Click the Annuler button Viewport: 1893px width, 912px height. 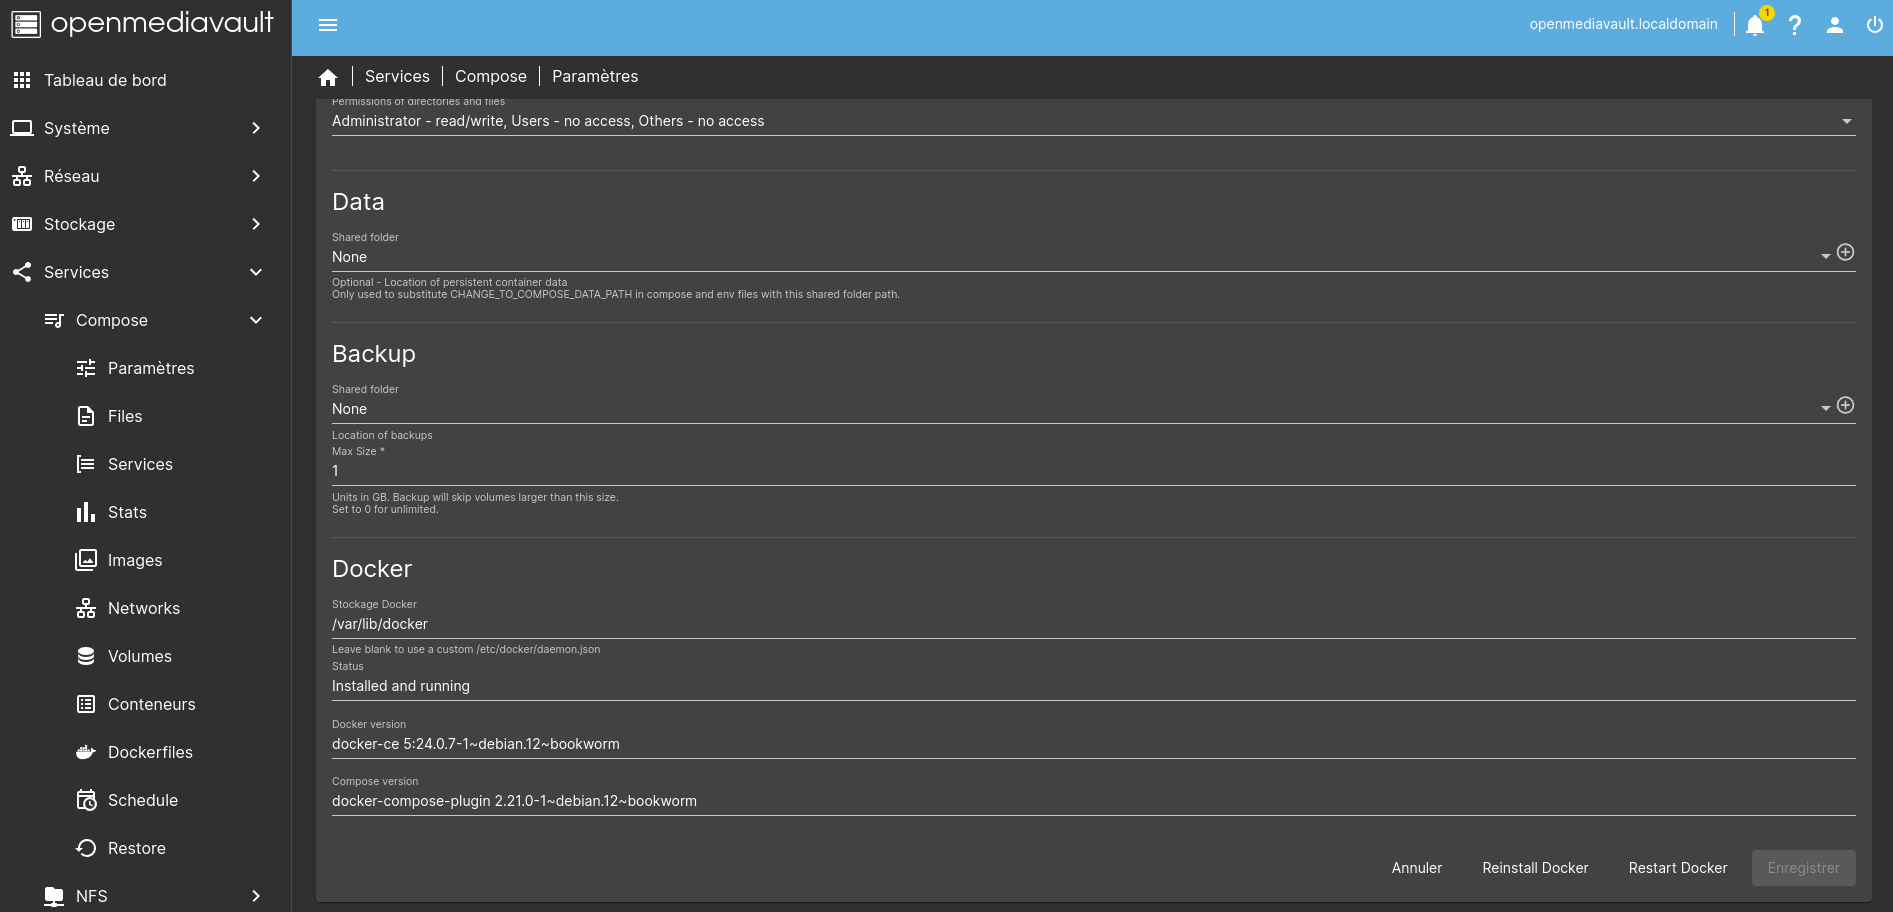1417,868
